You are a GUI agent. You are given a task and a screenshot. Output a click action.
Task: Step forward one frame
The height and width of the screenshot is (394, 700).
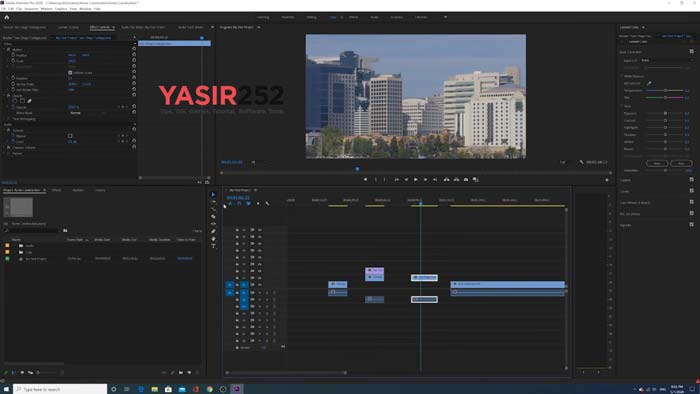point(425,179)
